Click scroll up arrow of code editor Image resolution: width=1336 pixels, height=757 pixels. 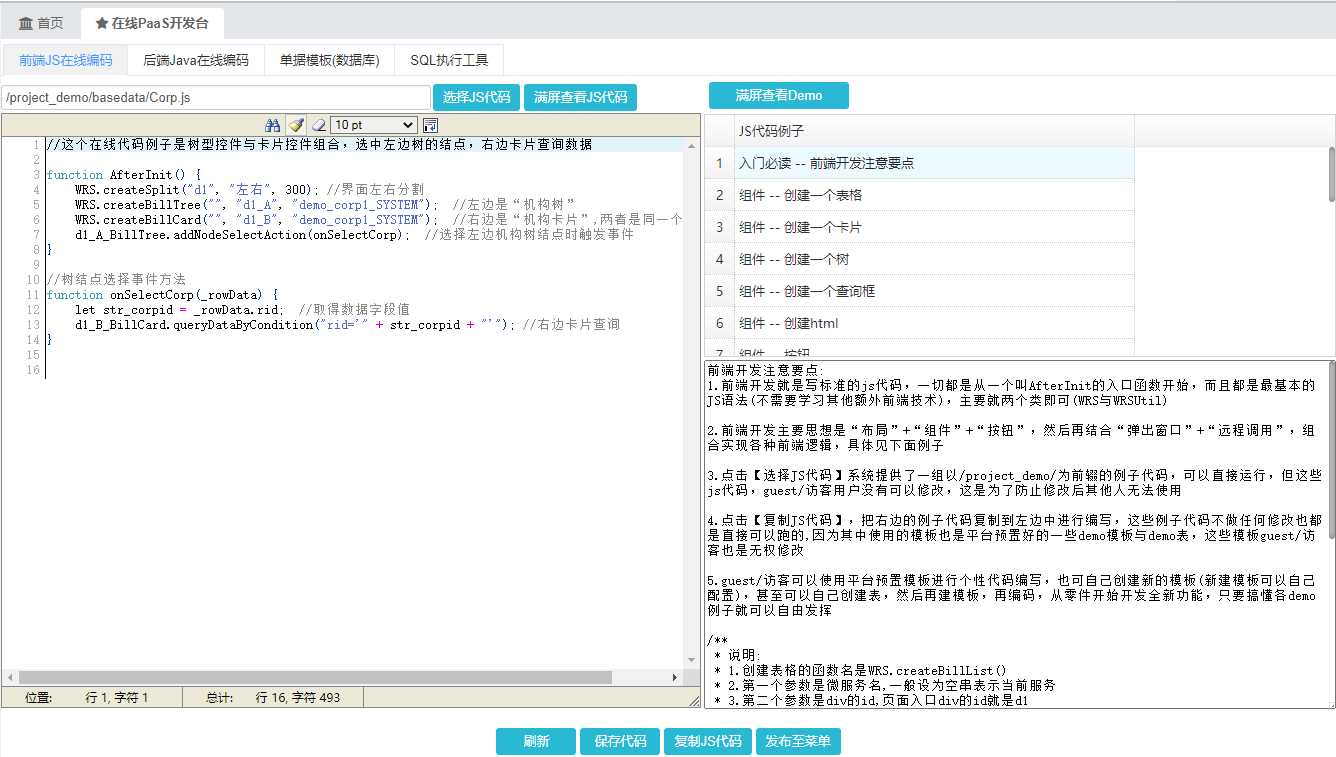point(691,145)
